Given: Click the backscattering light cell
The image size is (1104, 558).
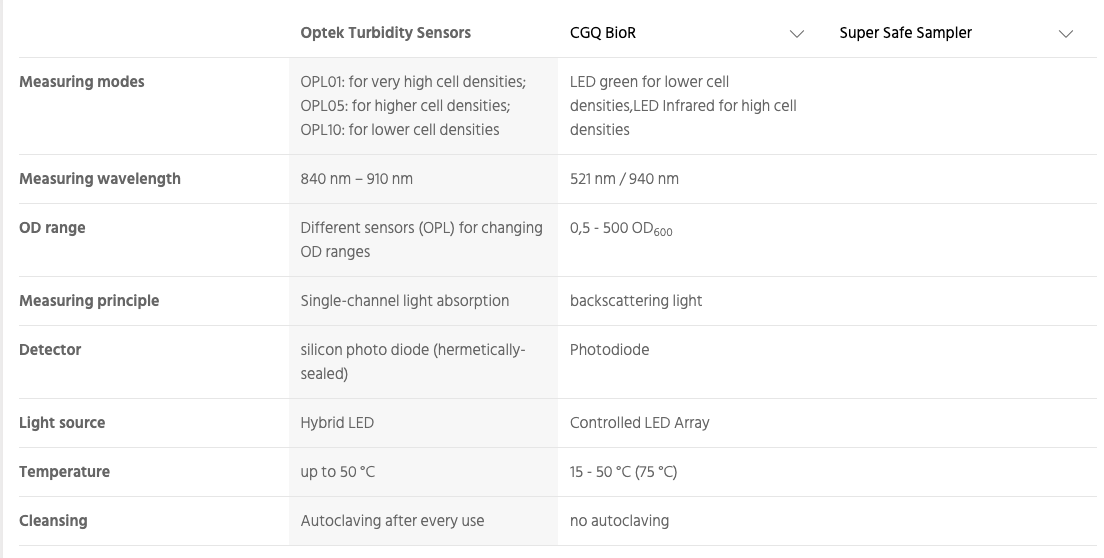Looking at the screenshot, I should (x=636, y=301).
